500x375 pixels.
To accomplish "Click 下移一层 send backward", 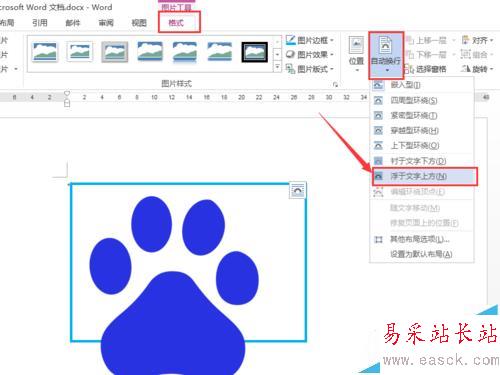I will pyautogui.click(x=427, y=55).
